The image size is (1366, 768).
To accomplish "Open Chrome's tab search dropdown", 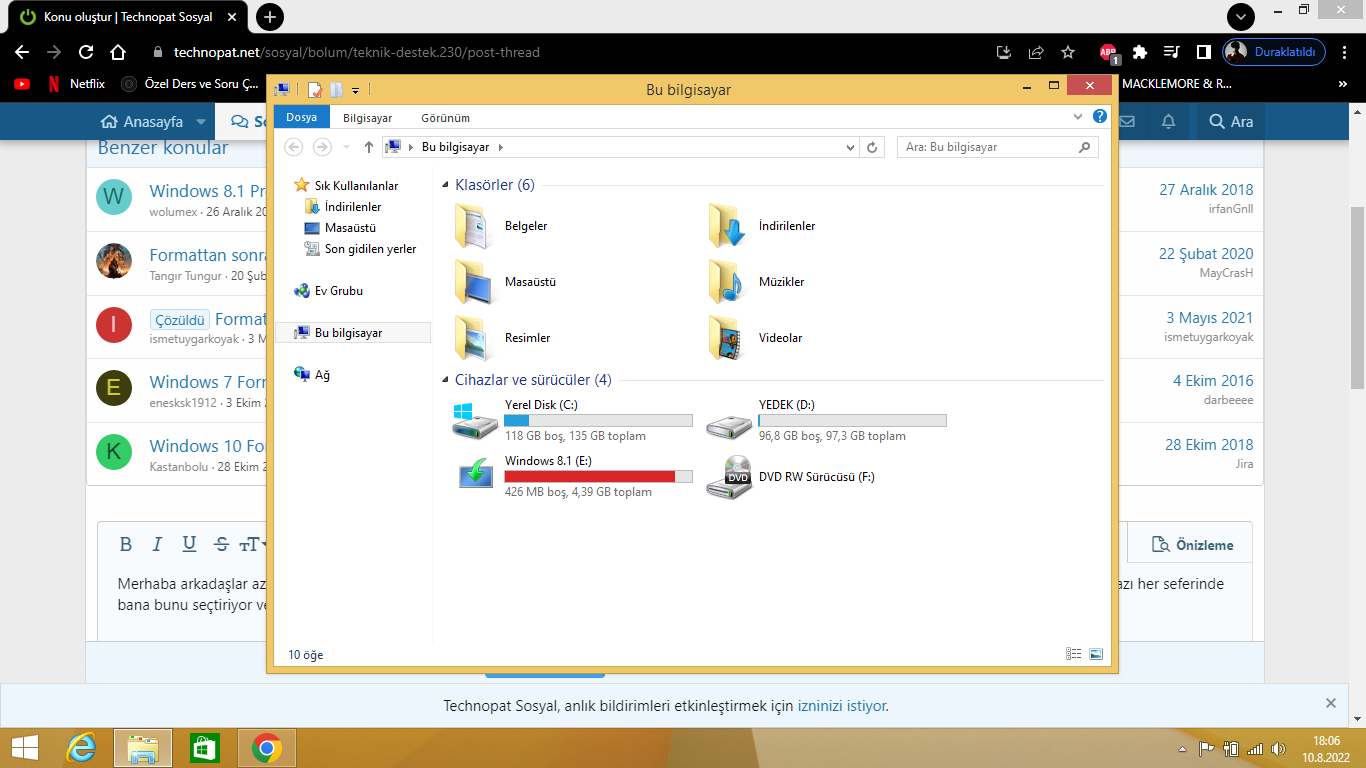I will pos(1241,17).
